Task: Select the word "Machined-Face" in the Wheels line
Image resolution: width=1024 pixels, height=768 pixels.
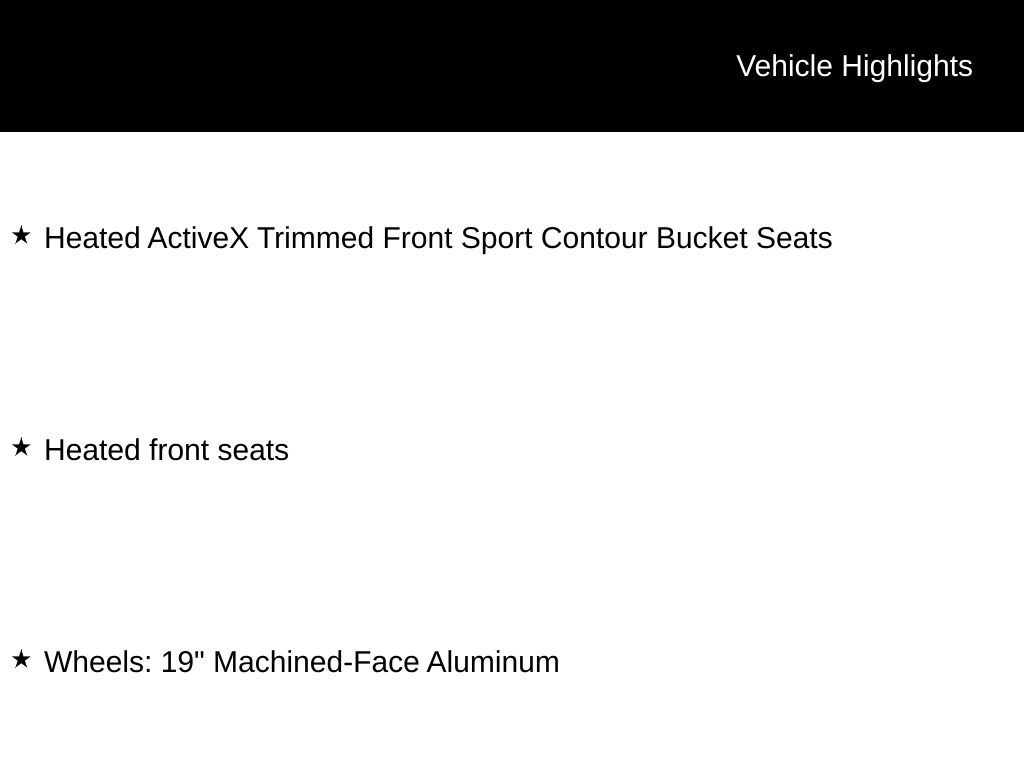Action: [x=316, y=662]
